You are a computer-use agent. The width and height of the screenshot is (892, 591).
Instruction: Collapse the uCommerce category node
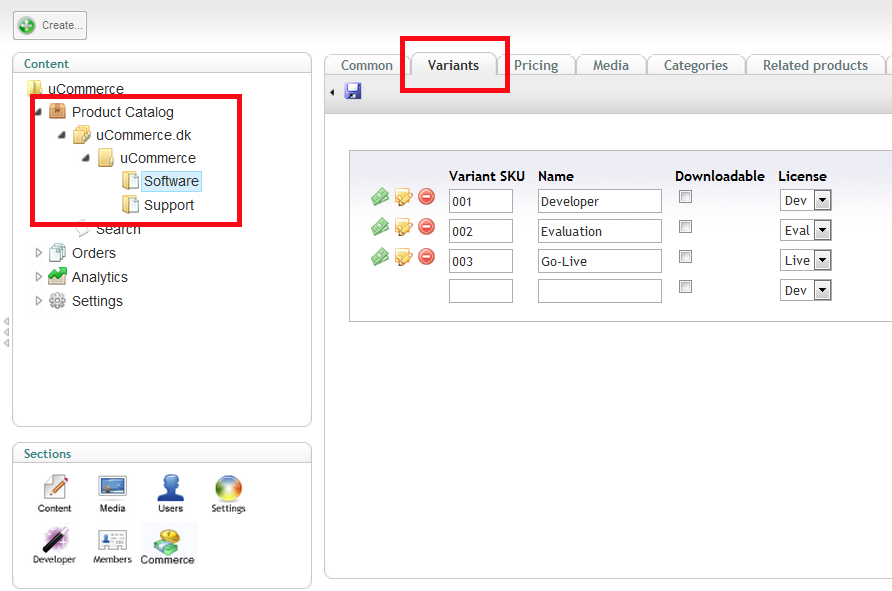click(85, 158)
